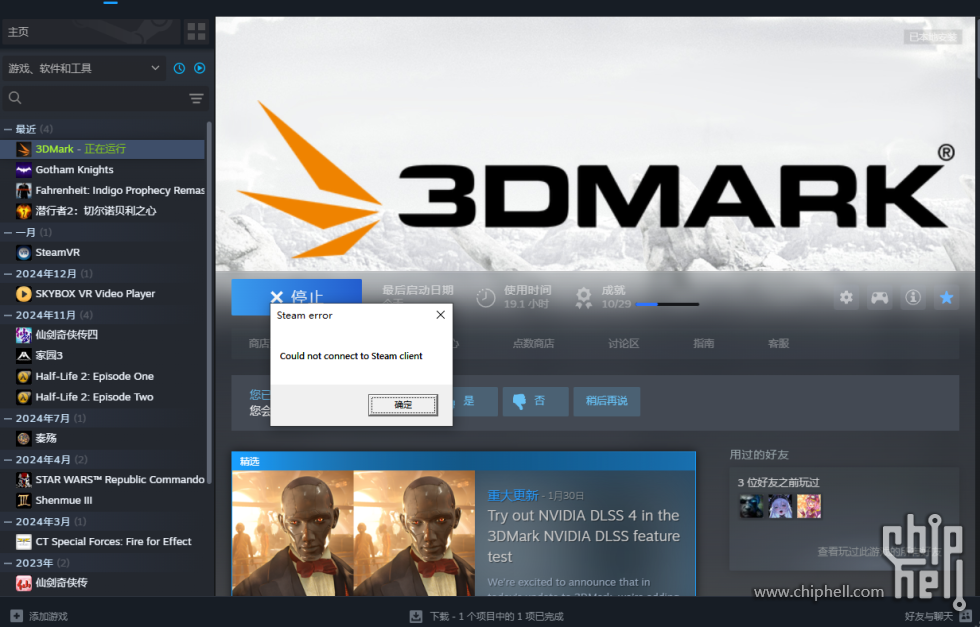Image resolution: width=980 pixels, height=627 pixels.
Task: Select 仙剑奇侠传 under 2023年
Action: (x=102, y=583)
